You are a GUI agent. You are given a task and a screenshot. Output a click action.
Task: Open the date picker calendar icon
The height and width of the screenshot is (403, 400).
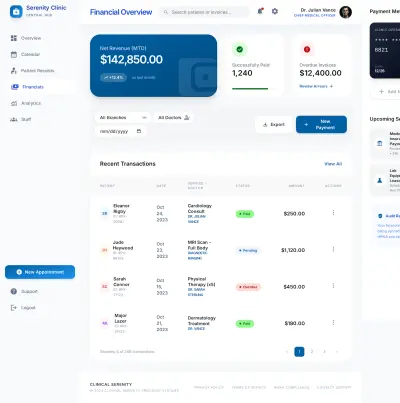coord(139,131)
